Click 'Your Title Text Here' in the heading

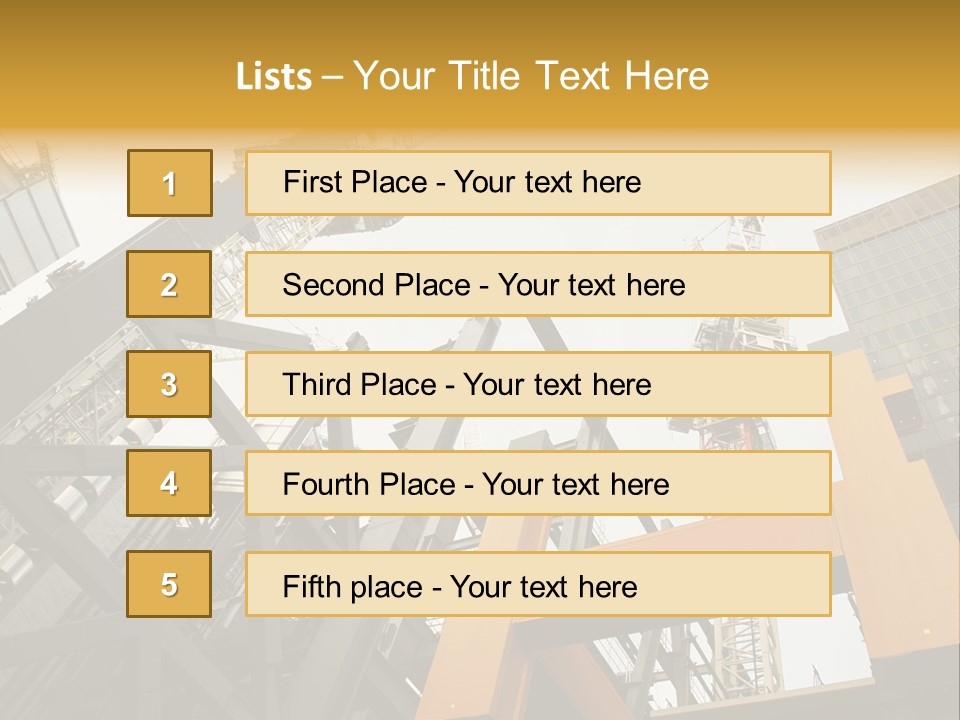[x=530, y=76]
